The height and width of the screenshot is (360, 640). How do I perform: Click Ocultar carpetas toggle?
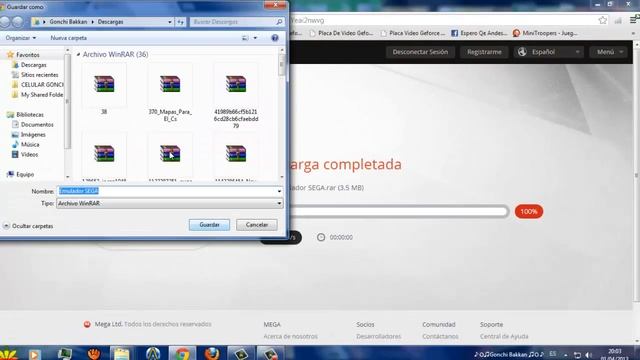click(29, 226)
